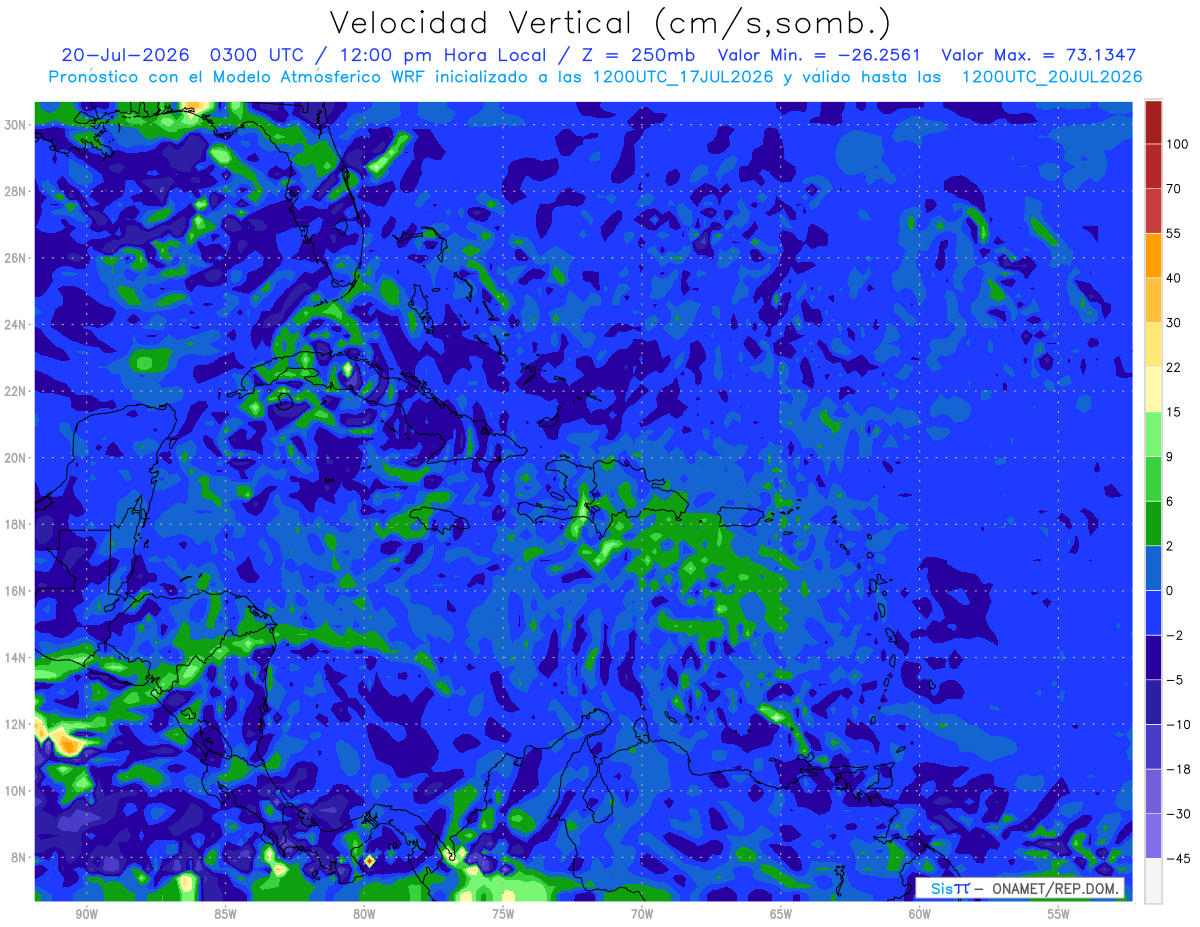Click the colorbar label "-10"
This screenshot has width=1200, height=927.
tap(1177, 724)
